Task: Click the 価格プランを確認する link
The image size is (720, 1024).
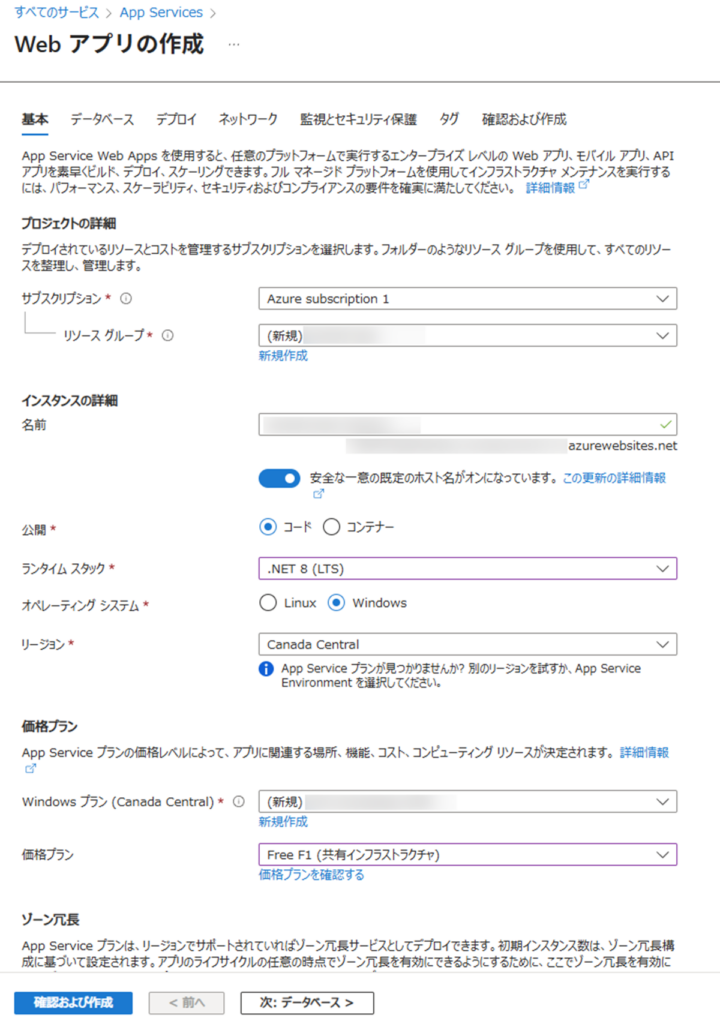Action: [x=311, y=875]
